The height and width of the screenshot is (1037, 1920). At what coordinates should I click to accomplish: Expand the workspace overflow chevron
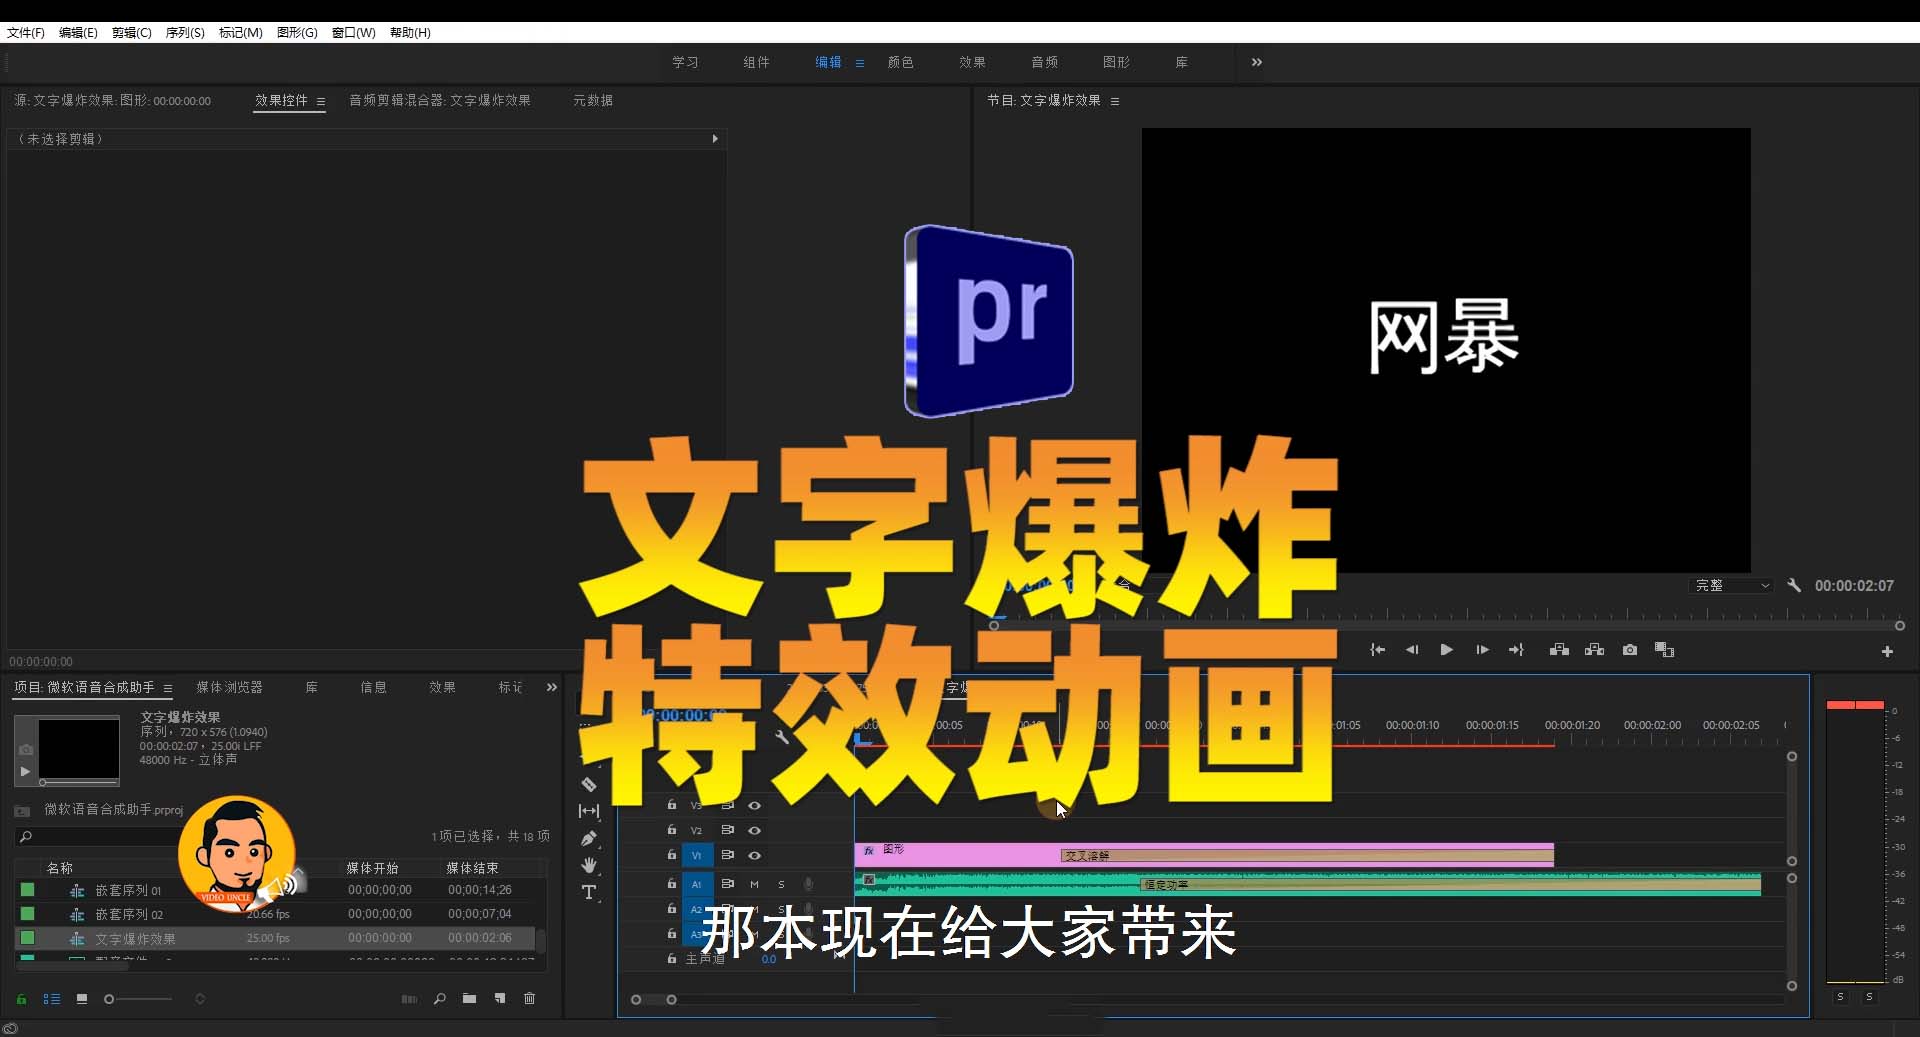coord(1257,62)
